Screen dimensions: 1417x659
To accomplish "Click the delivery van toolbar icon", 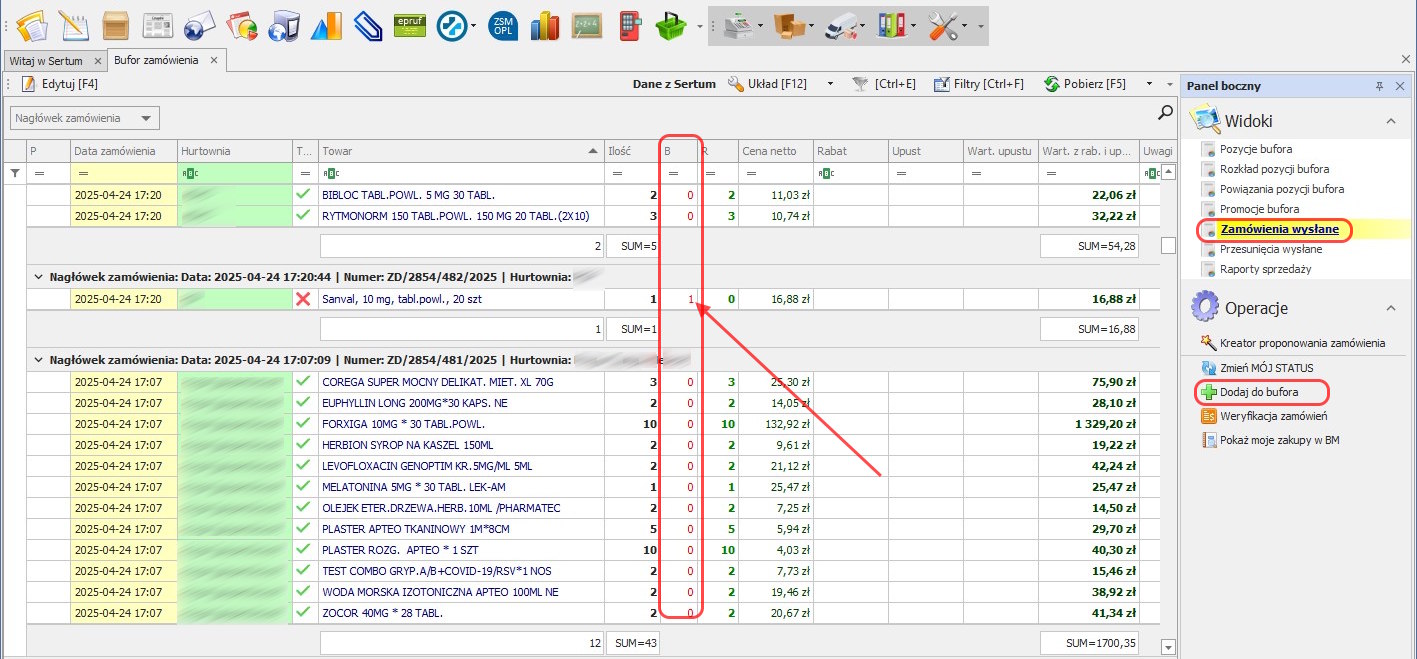I will (839, 25).
